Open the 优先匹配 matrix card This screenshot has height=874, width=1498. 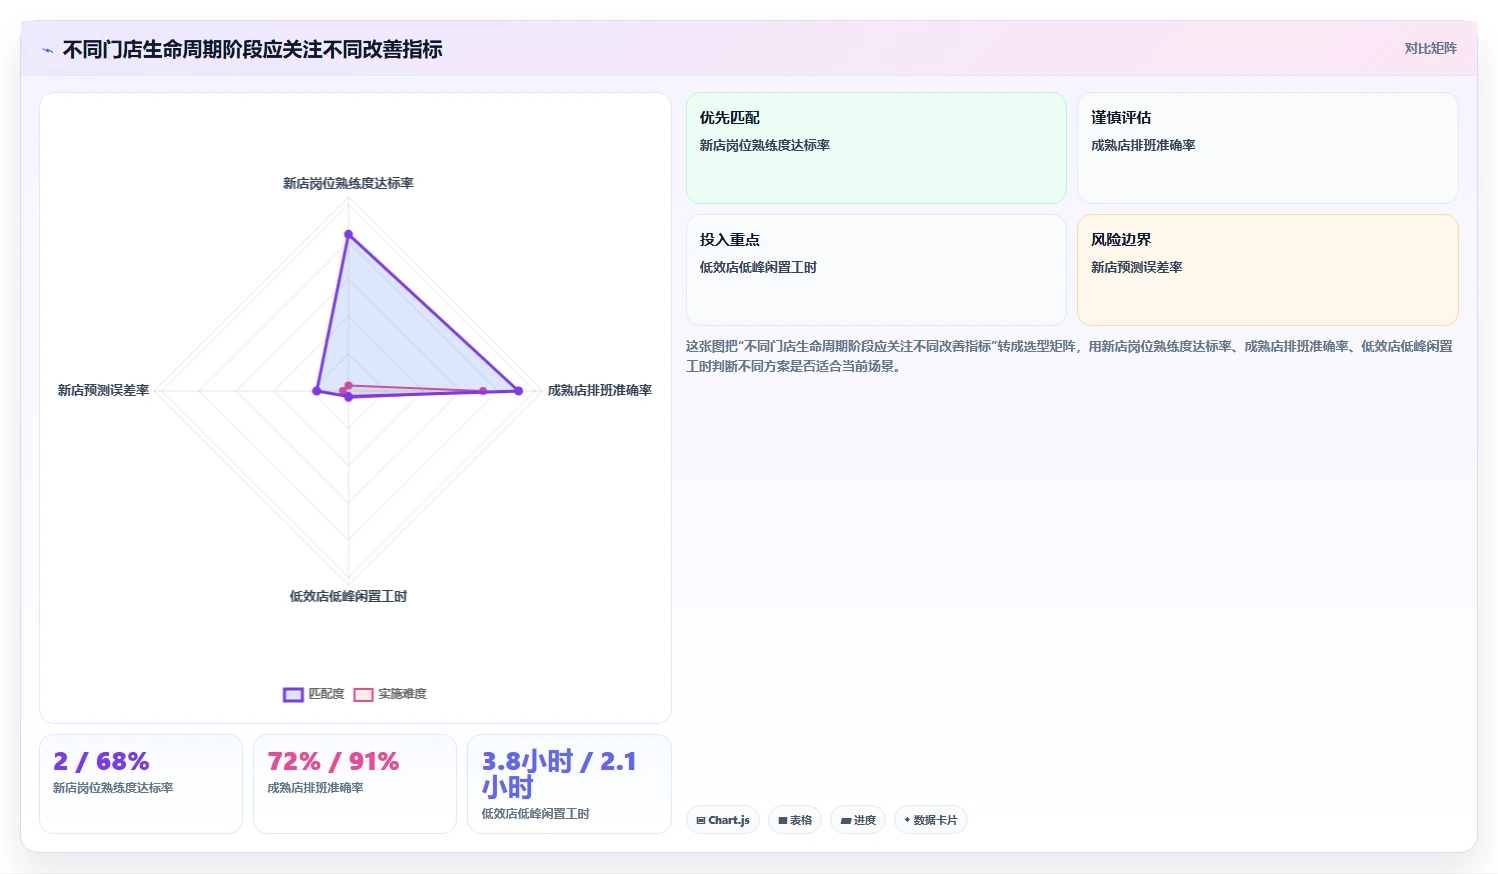pyautogui.click(x=876, y=148)
